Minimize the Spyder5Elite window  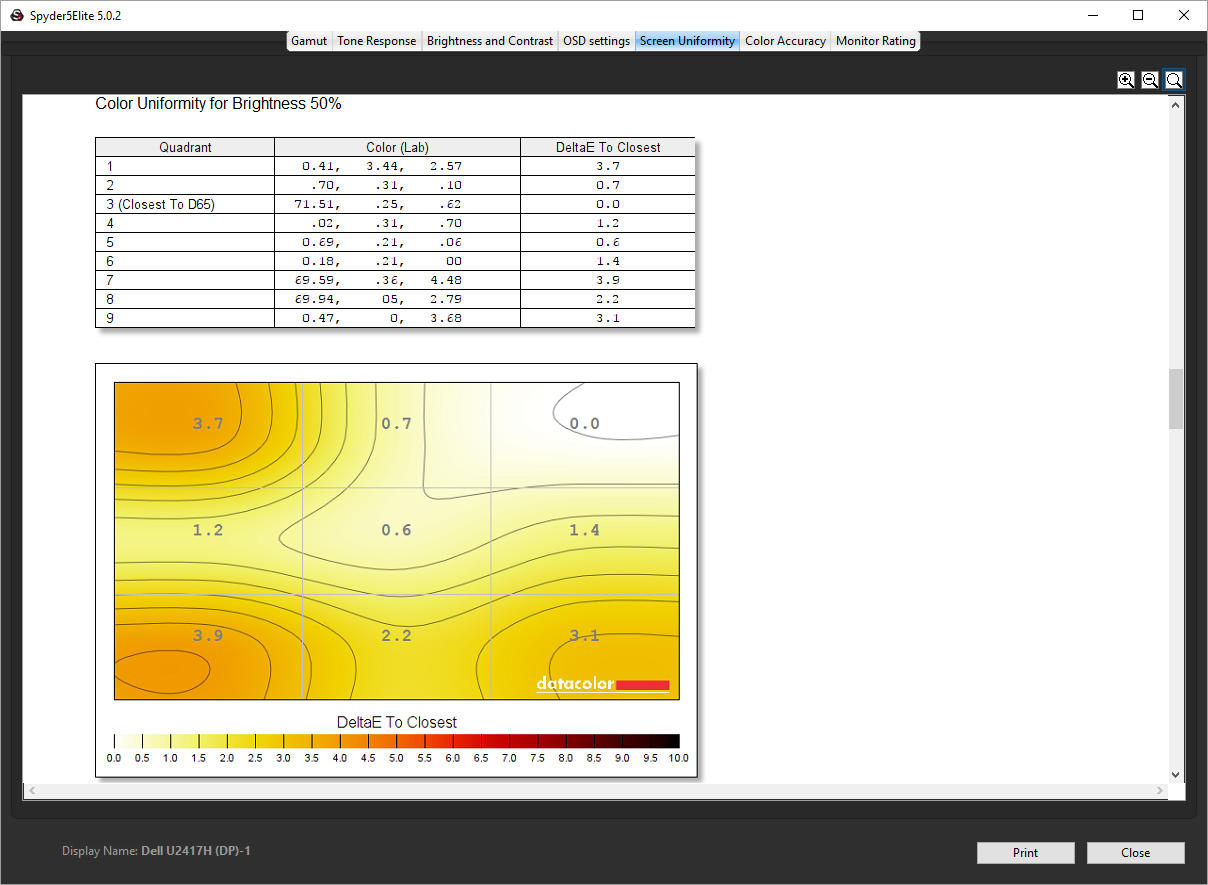pos(1092,15)
